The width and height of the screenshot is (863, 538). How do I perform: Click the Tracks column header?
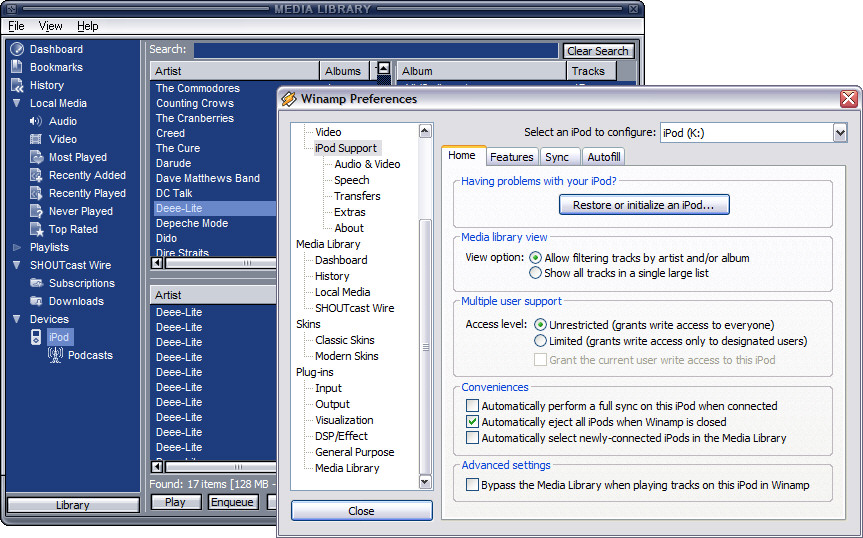tap(591, 71)
